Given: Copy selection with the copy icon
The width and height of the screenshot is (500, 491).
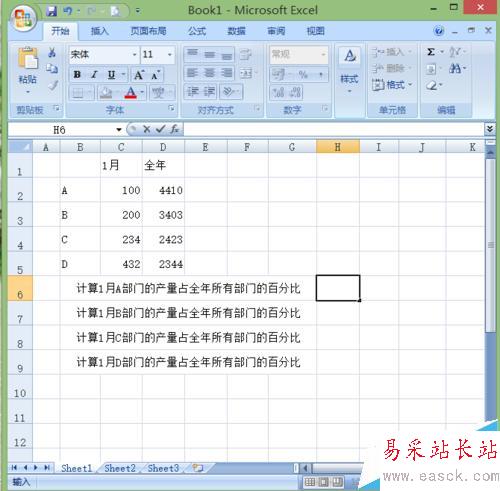Looking at the screenshot, I should pyautogui.click(x=52, y=69).
